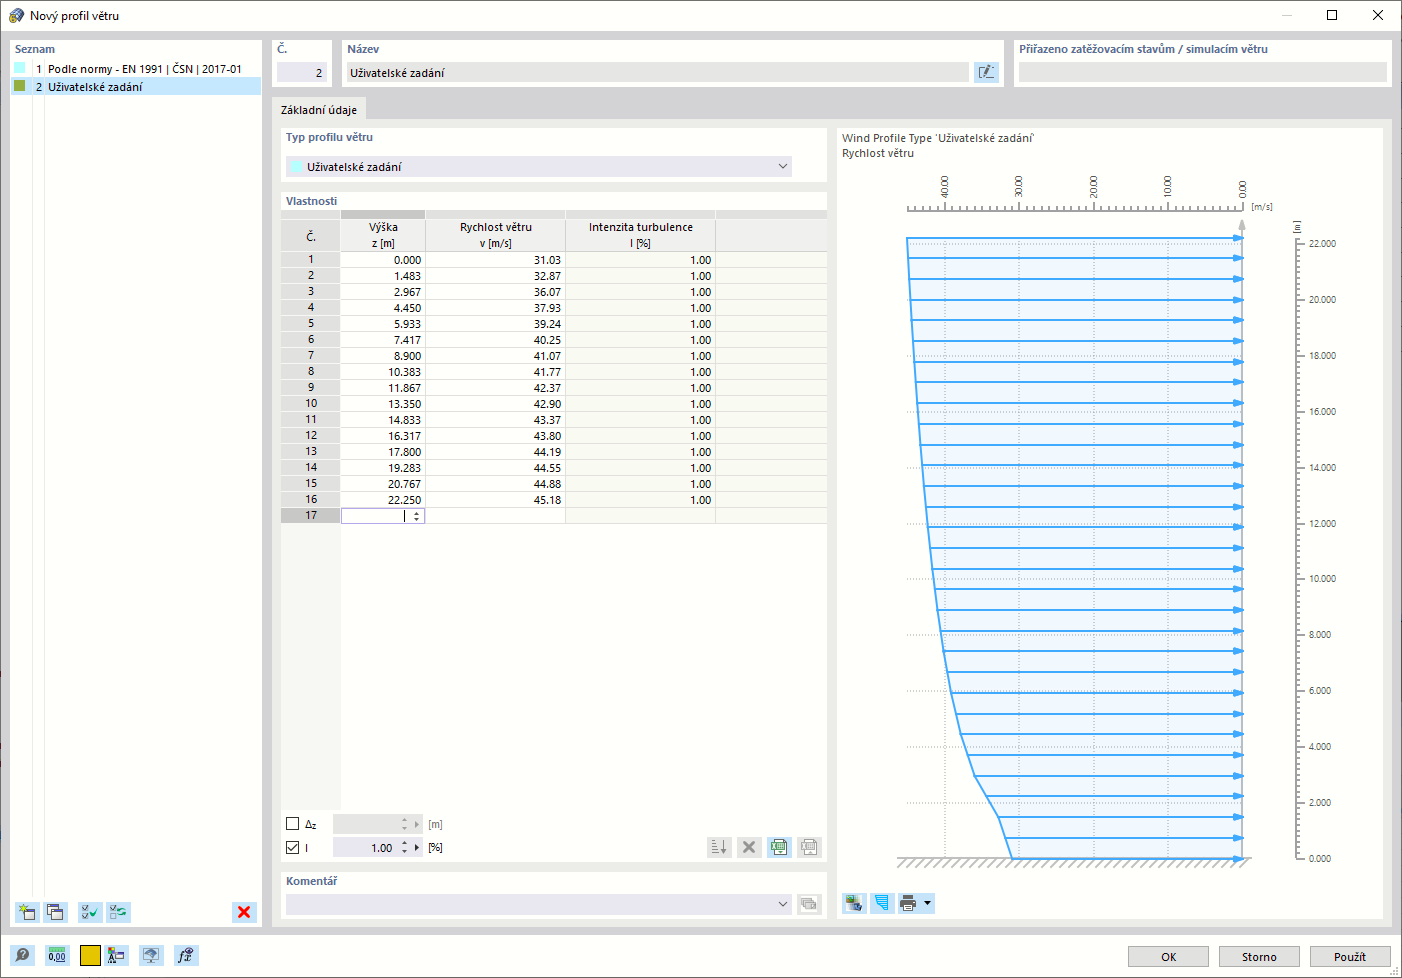Viewport: 1402px width, 978px height.
Task: Click the wind speed cell 44.88
Action: (x=495, y=484)
